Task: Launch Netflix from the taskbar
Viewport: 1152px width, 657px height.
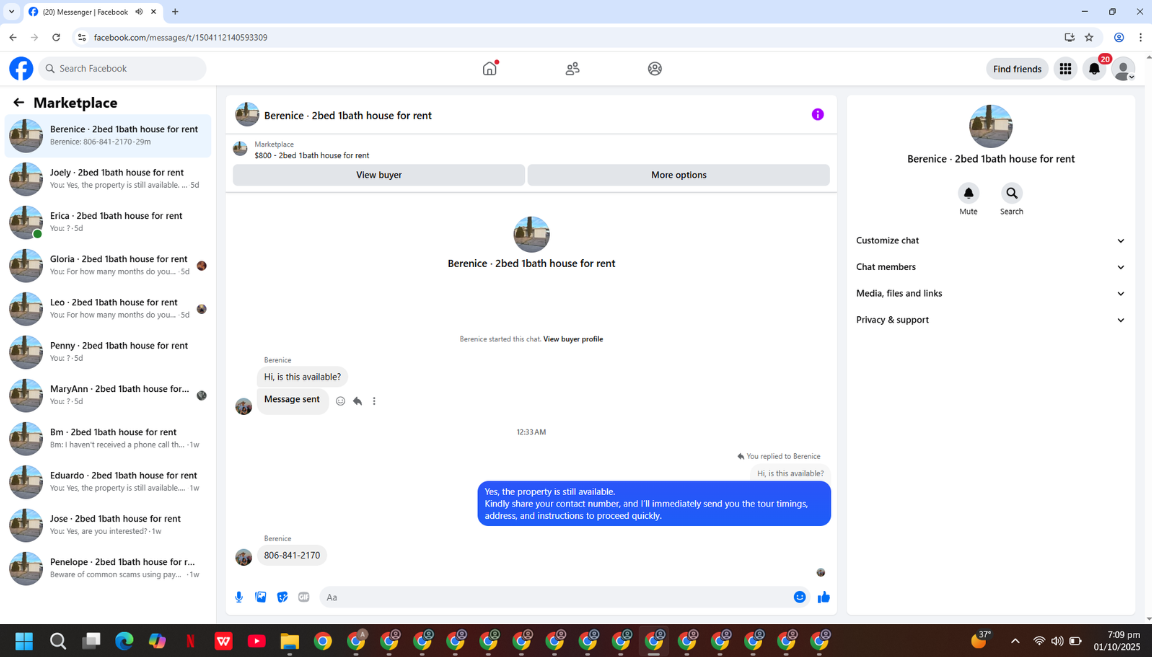Action: click(x=190, y=641)
